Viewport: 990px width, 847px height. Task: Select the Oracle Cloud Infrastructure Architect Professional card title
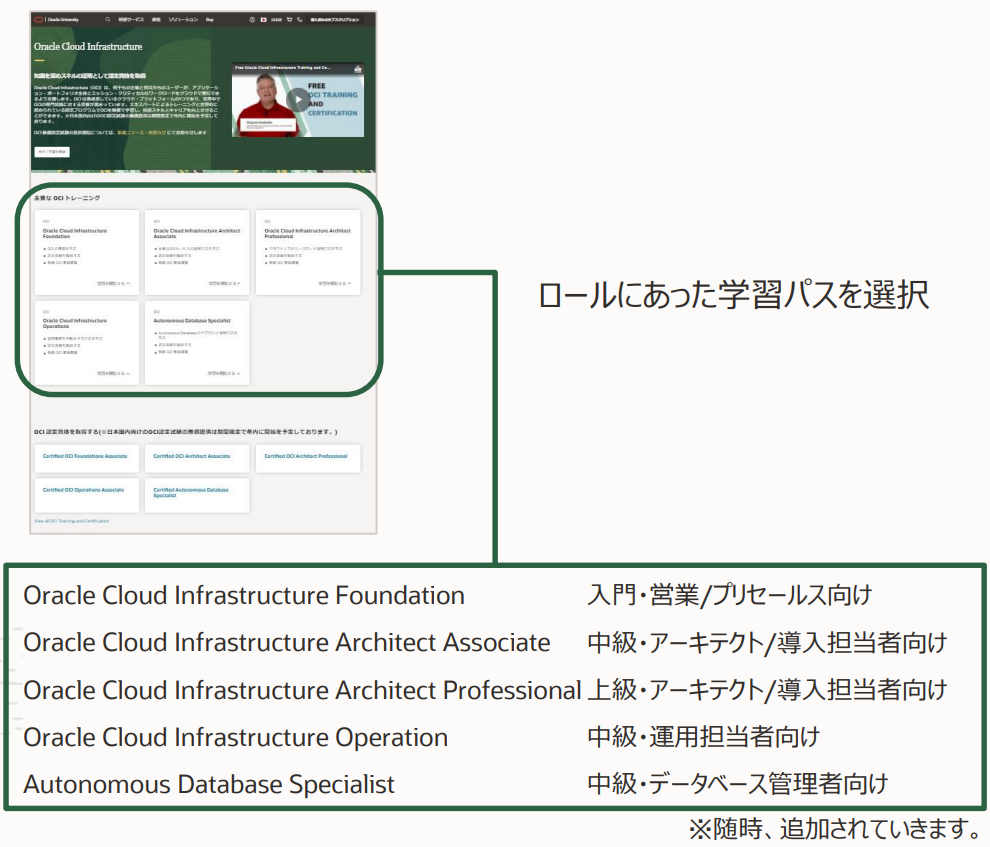307,234
